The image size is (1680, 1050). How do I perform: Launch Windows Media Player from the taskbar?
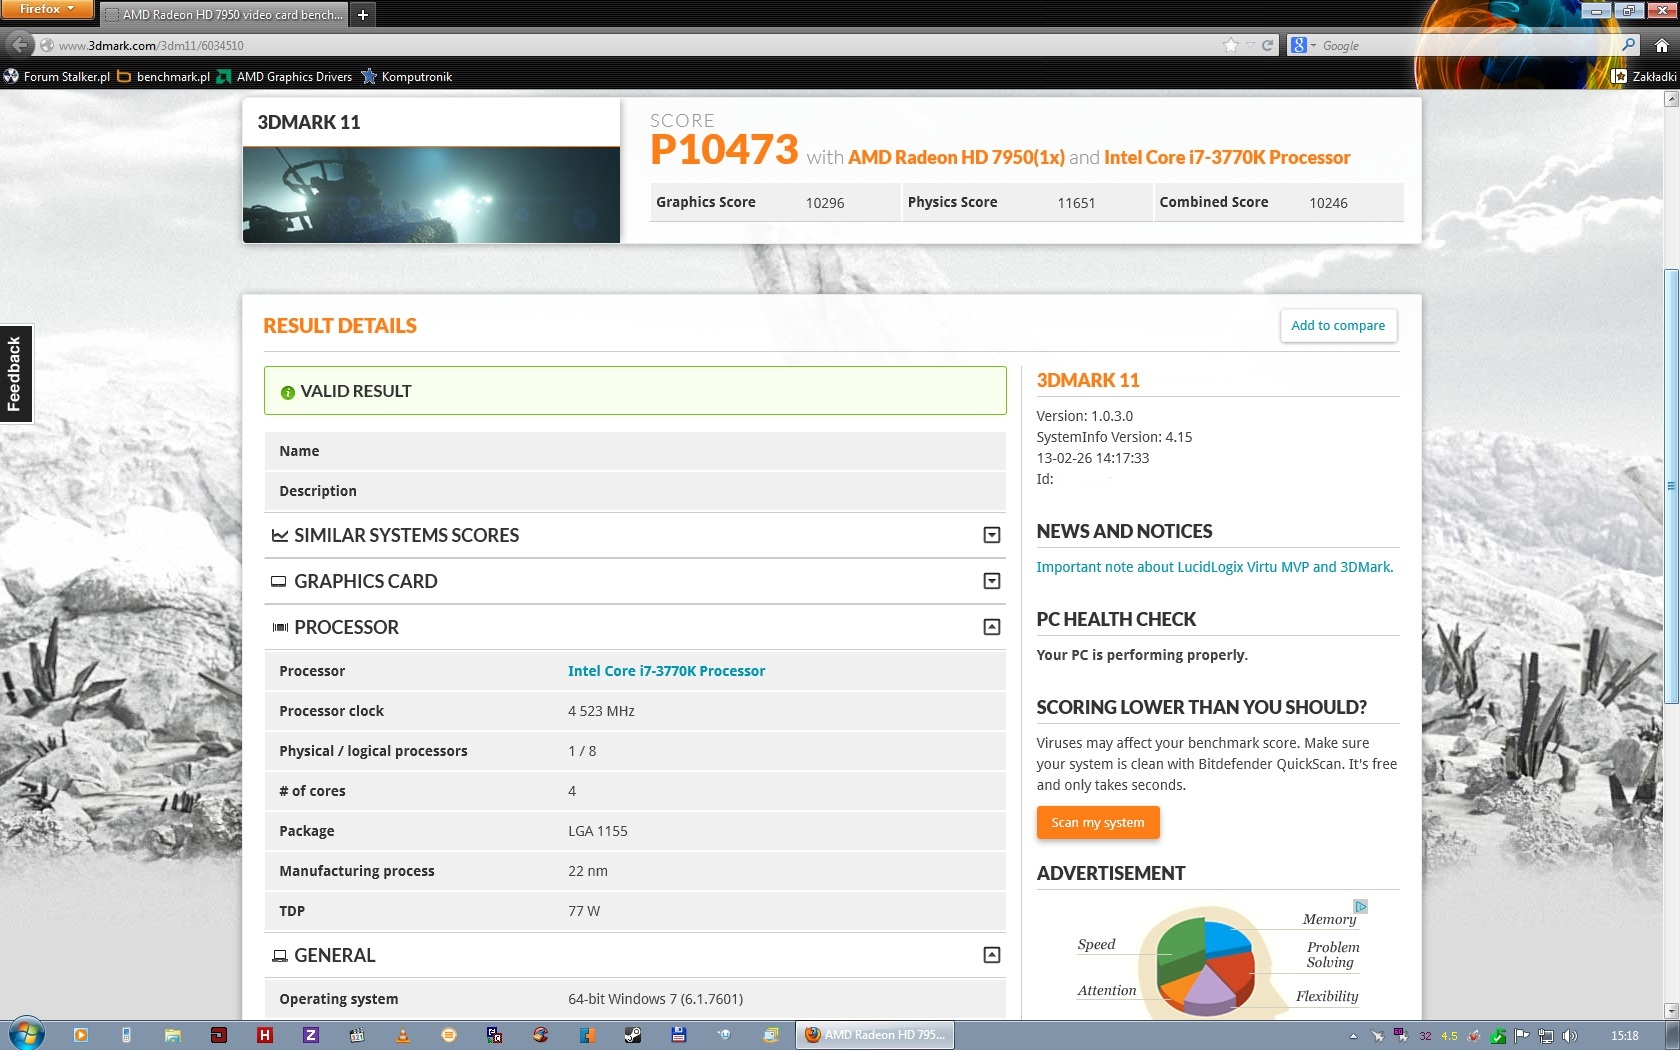click(x=81, y=1035)
